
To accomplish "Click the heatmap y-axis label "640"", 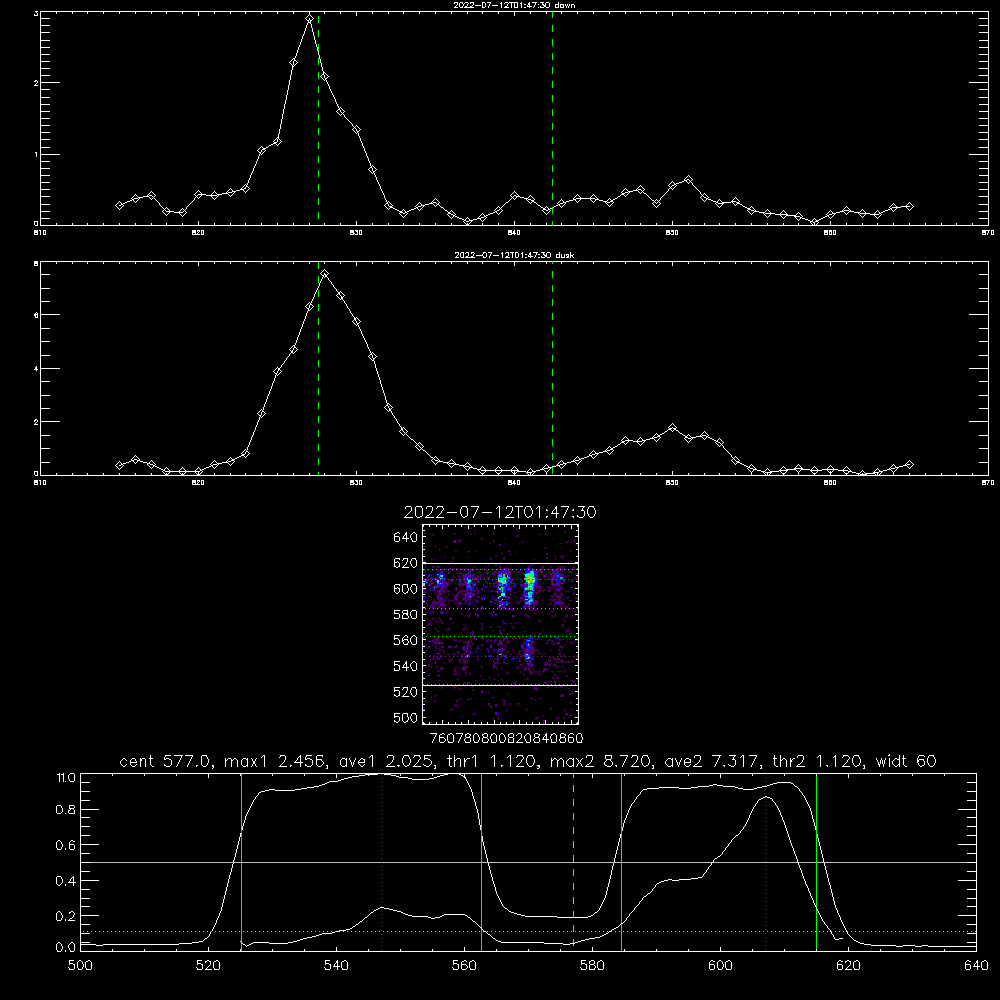I will click(x=406, y=537).
